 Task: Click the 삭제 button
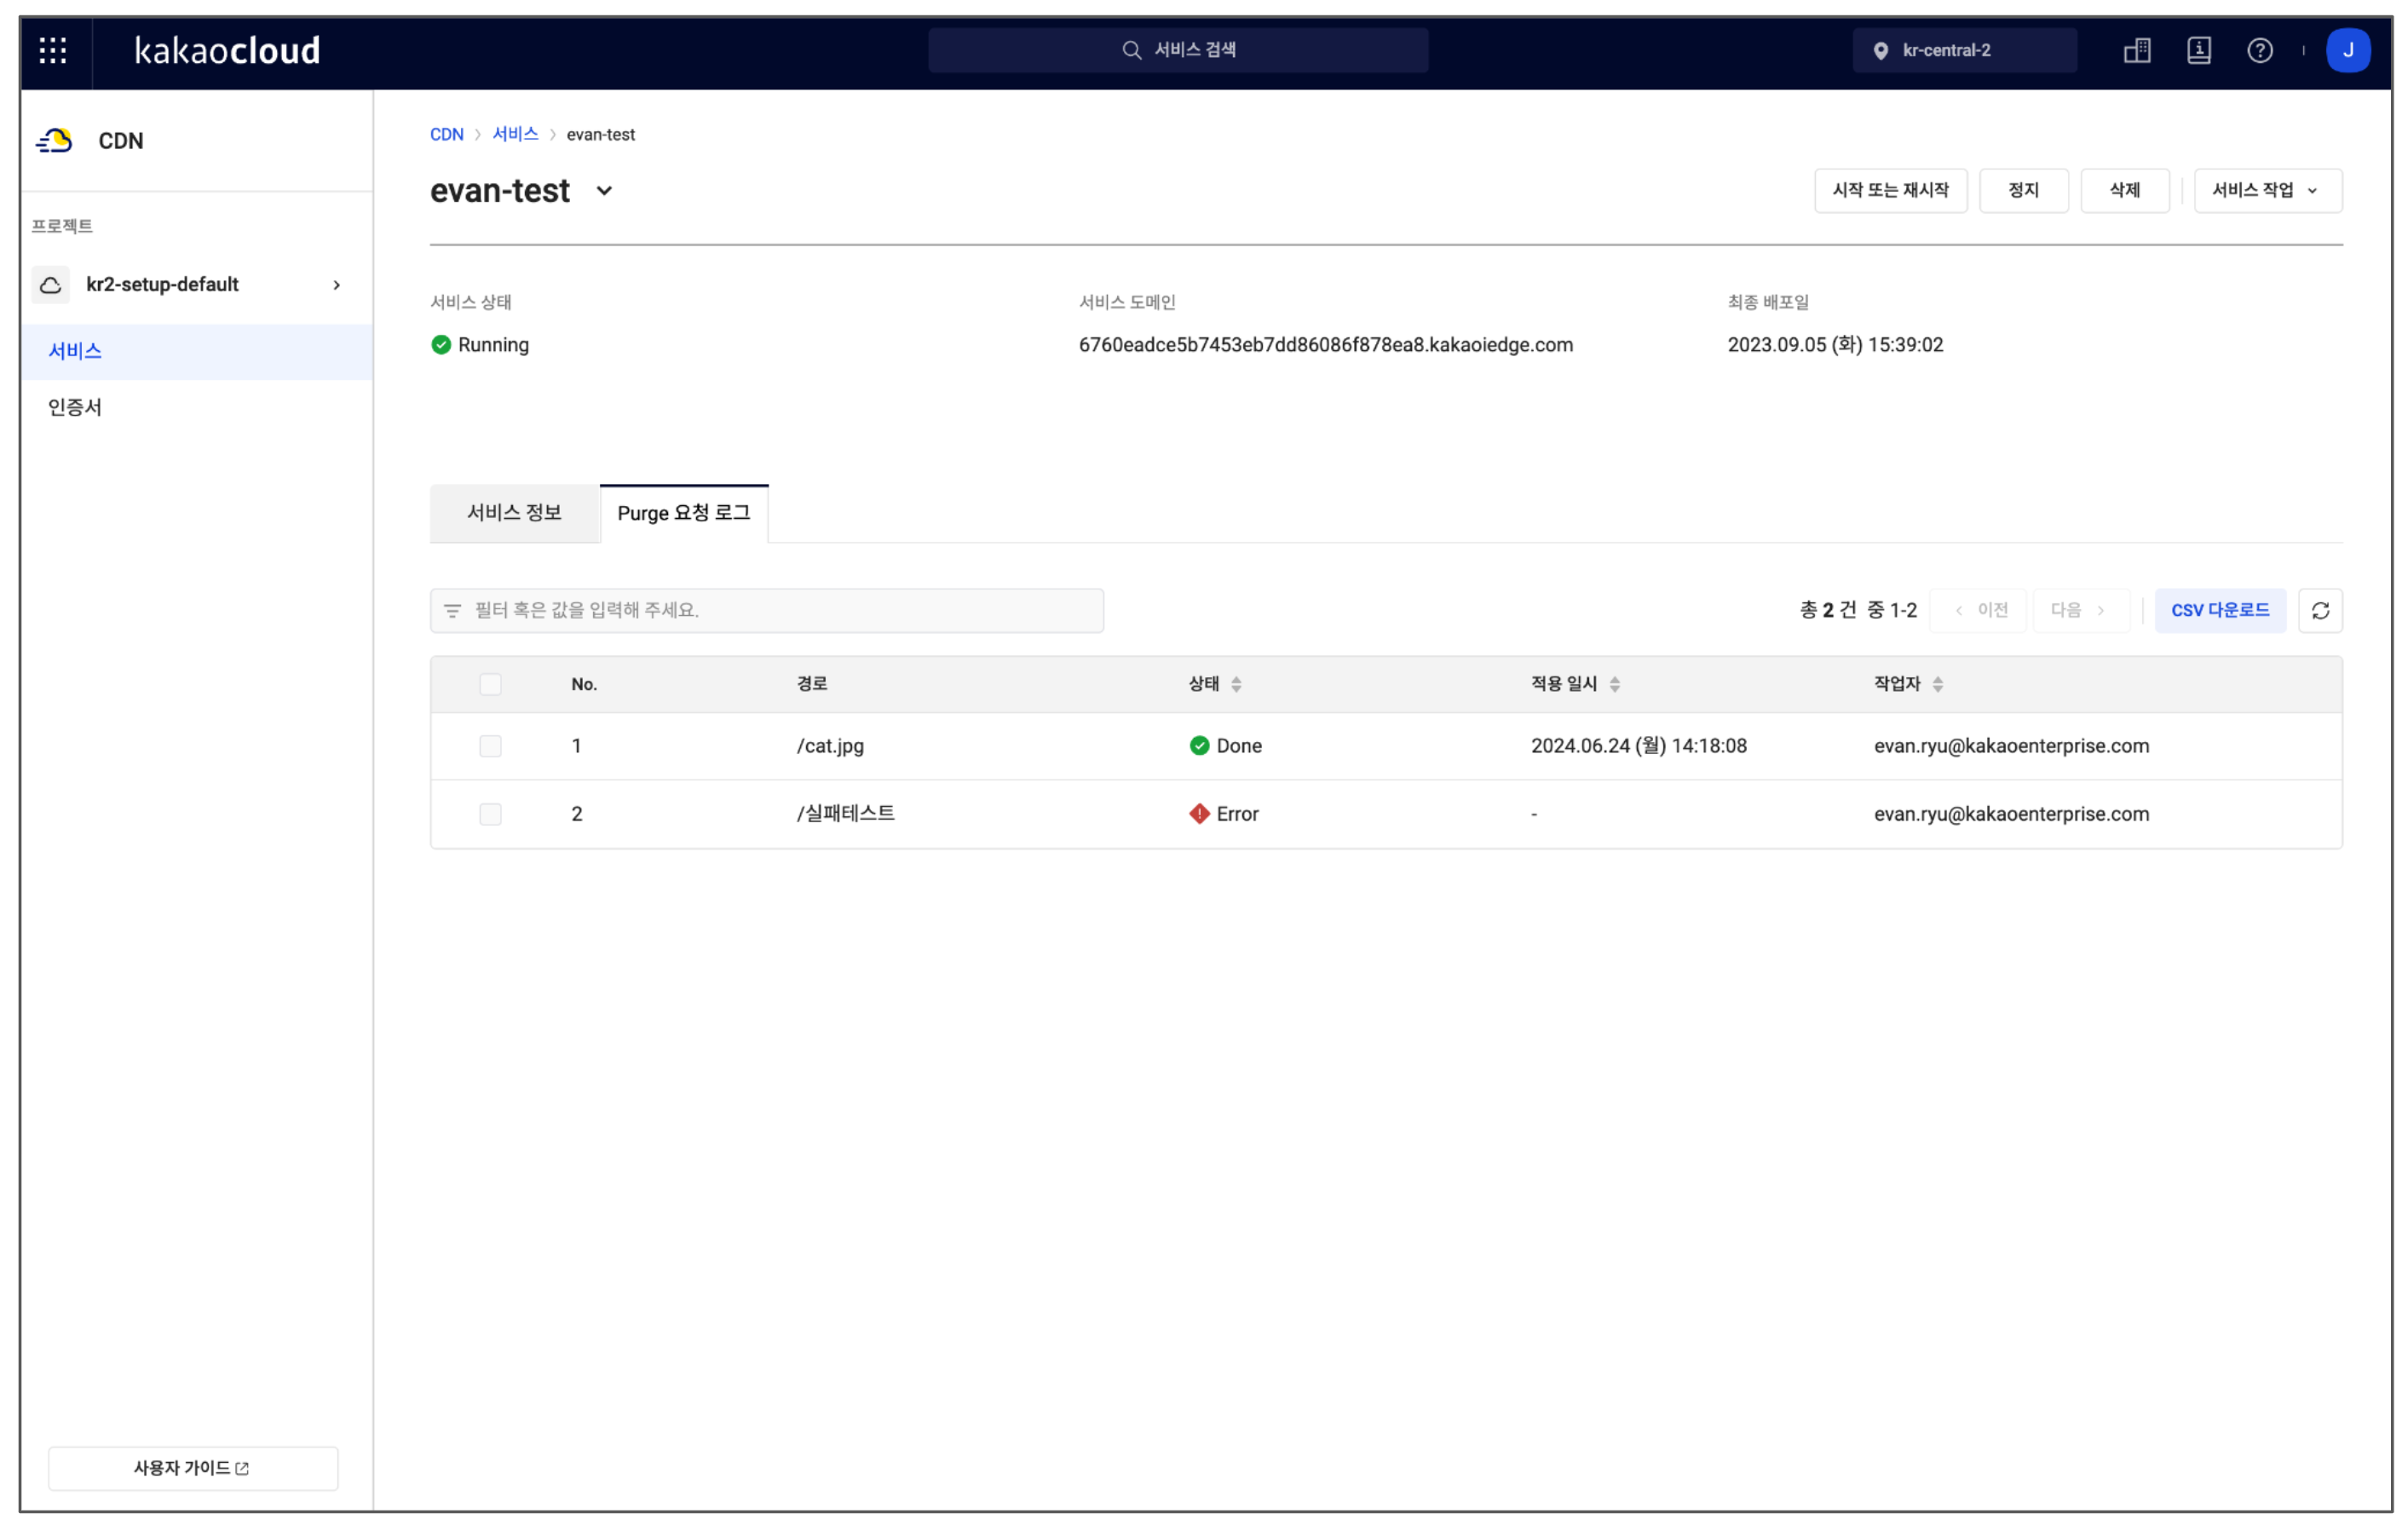pyautogui.click(x=2124, y=190)
